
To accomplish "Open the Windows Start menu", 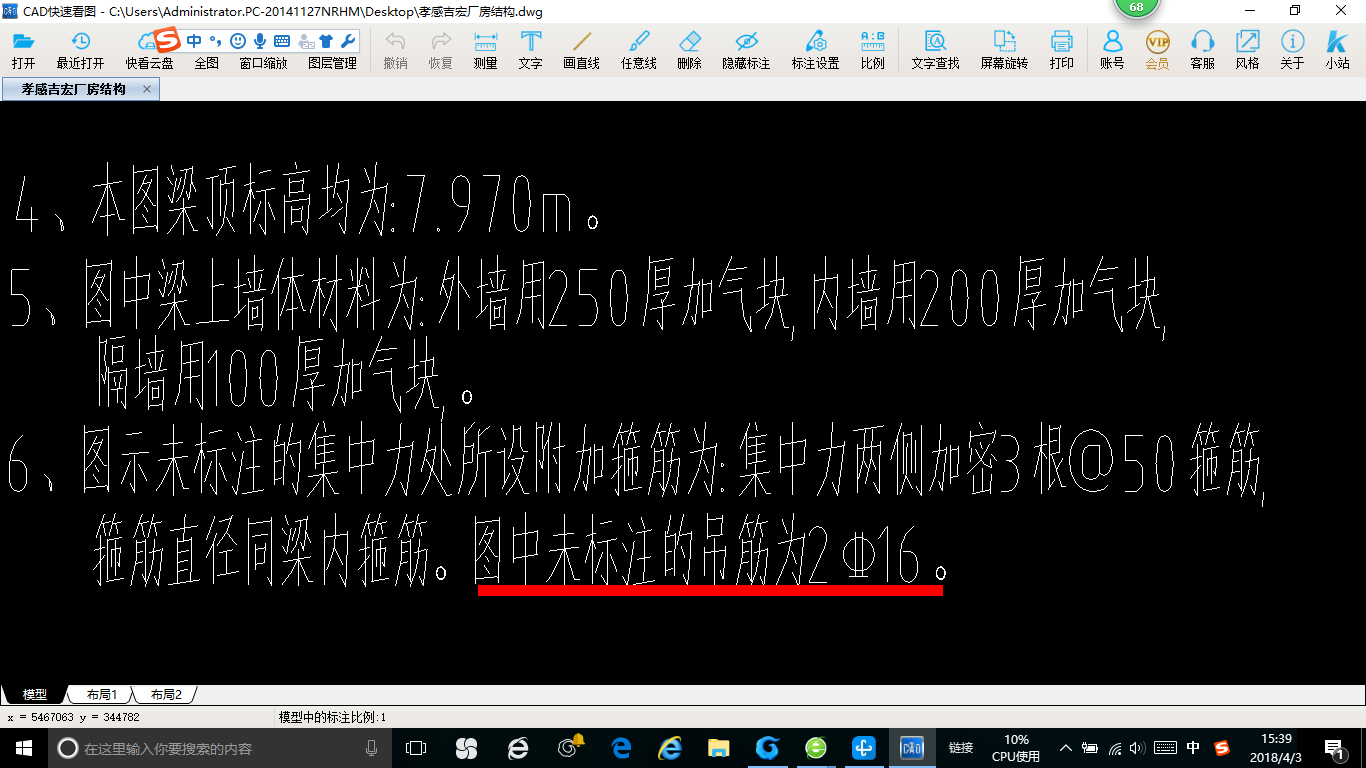I will 24,748.
